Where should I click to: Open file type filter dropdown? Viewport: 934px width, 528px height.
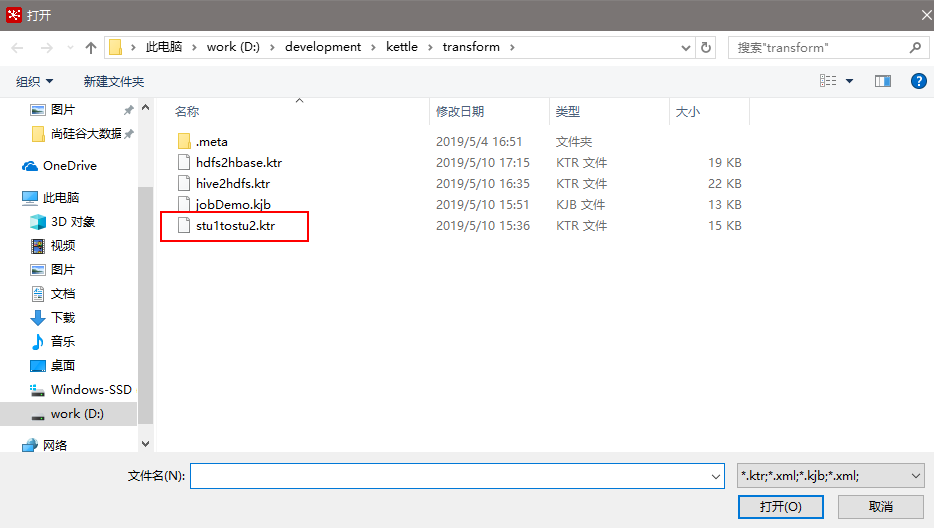[x=831, y=476]
